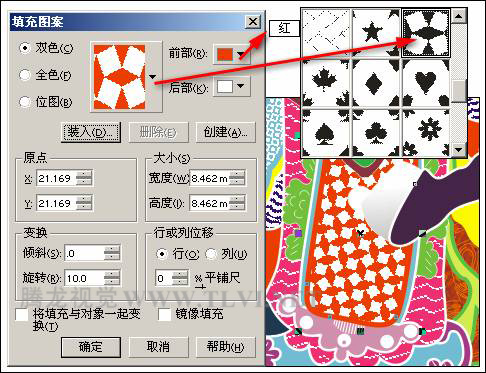Image resolution: width=486 pixels, height=373 pixels.
Task: Click the tile offset spinner arrows
Action: (180, 278)
